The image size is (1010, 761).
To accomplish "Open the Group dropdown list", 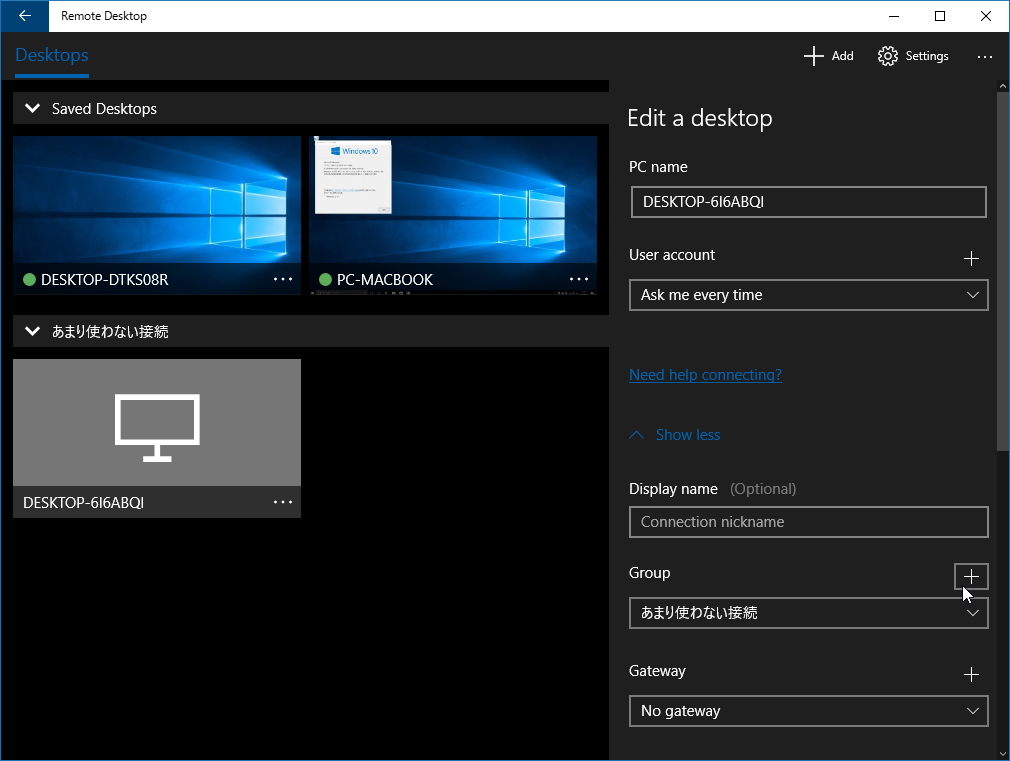I will coord(808,613).
